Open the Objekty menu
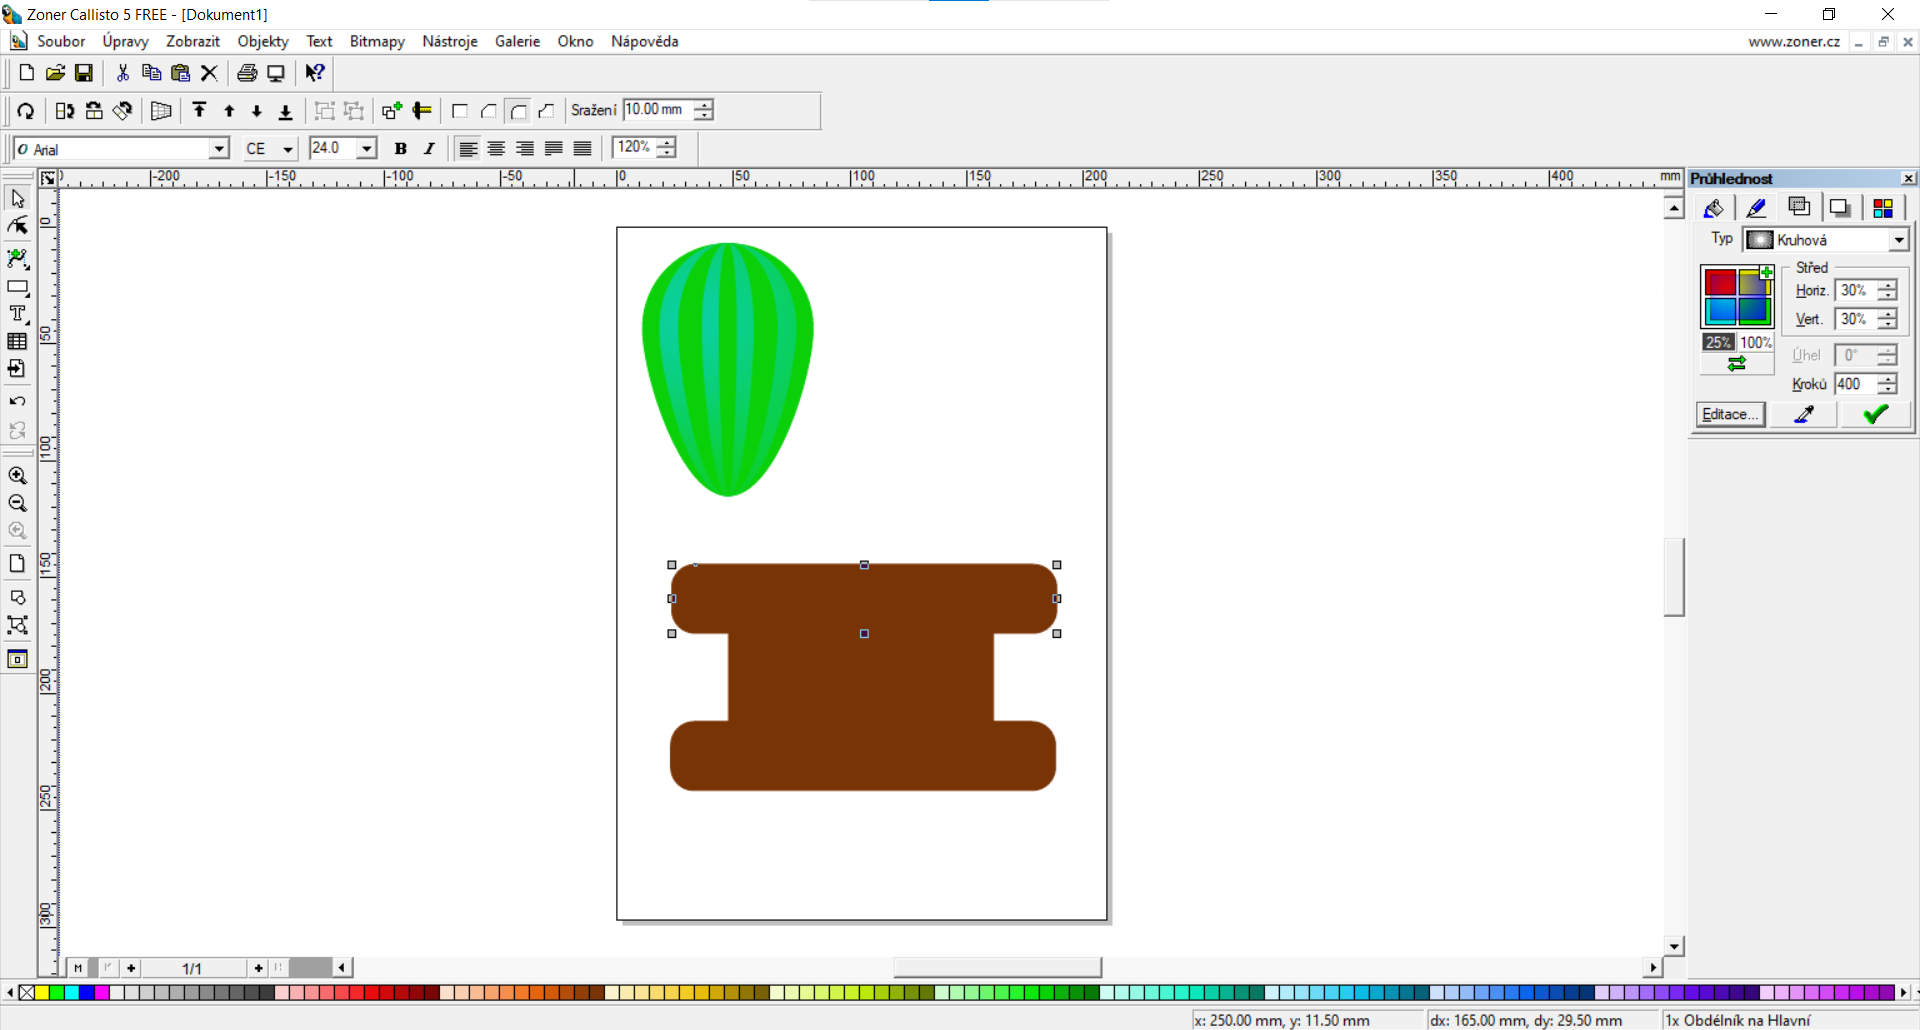The height and width of the screenshot is (1030, 1920). [263, 41]
